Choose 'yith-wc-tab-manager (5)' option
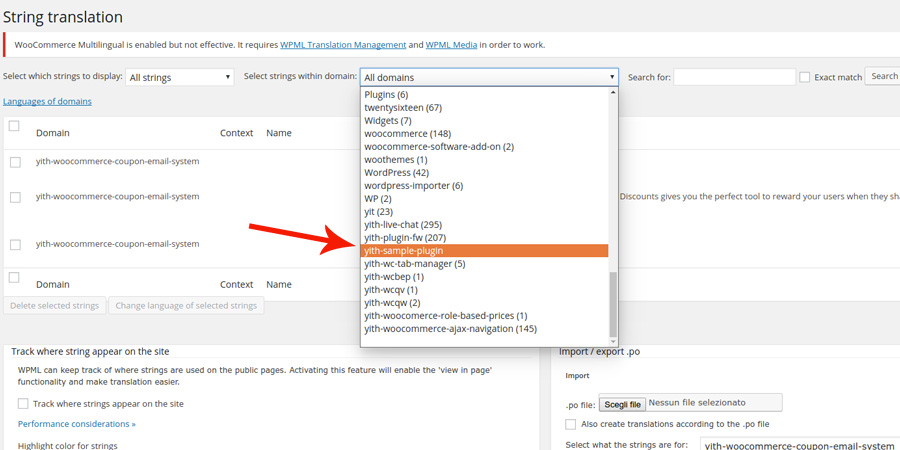This screenshot has height=450, width=900. coord(484,264)
